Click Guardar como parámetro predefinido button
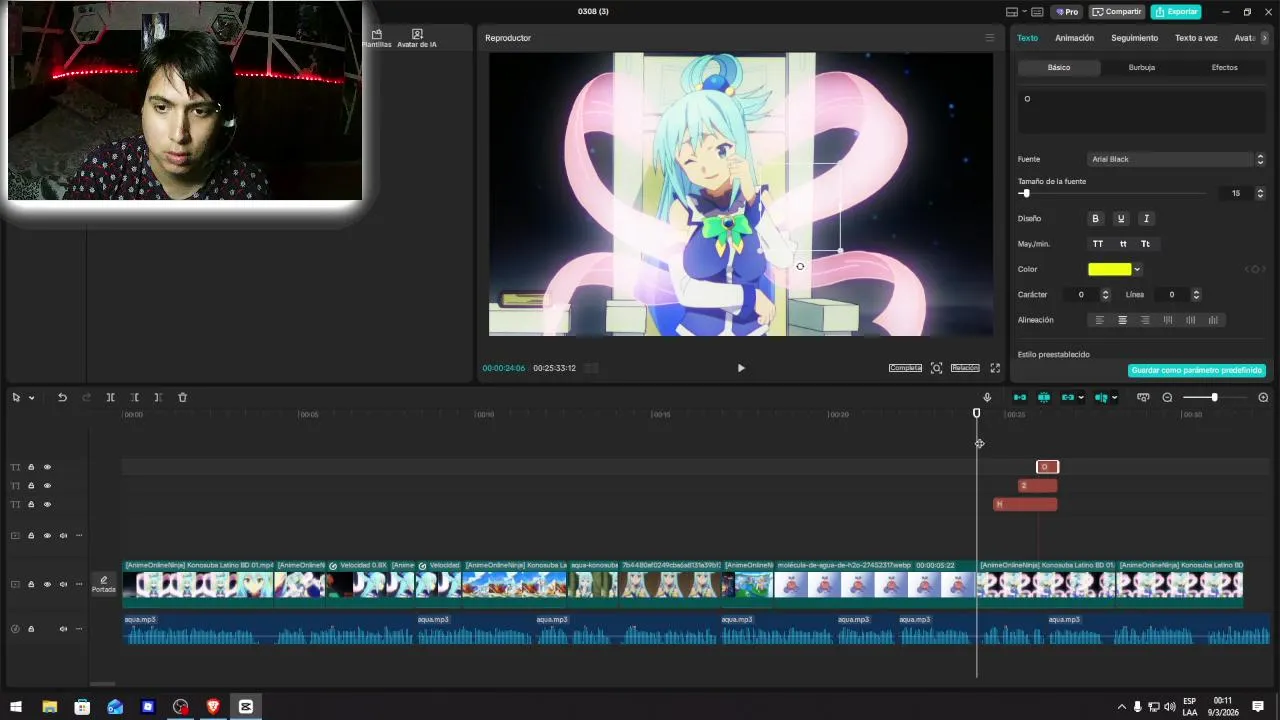 (1197, 370)
